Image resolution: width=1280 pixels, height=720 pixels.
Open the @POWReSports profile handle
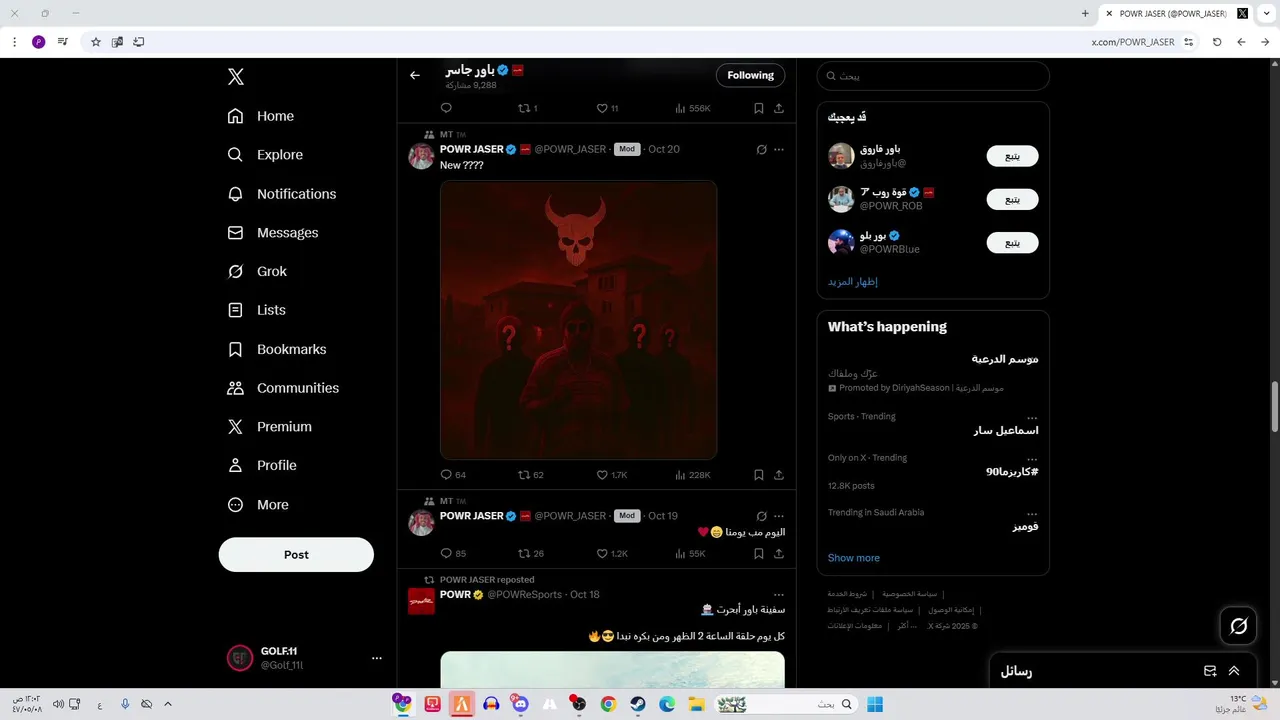(525, 595)
